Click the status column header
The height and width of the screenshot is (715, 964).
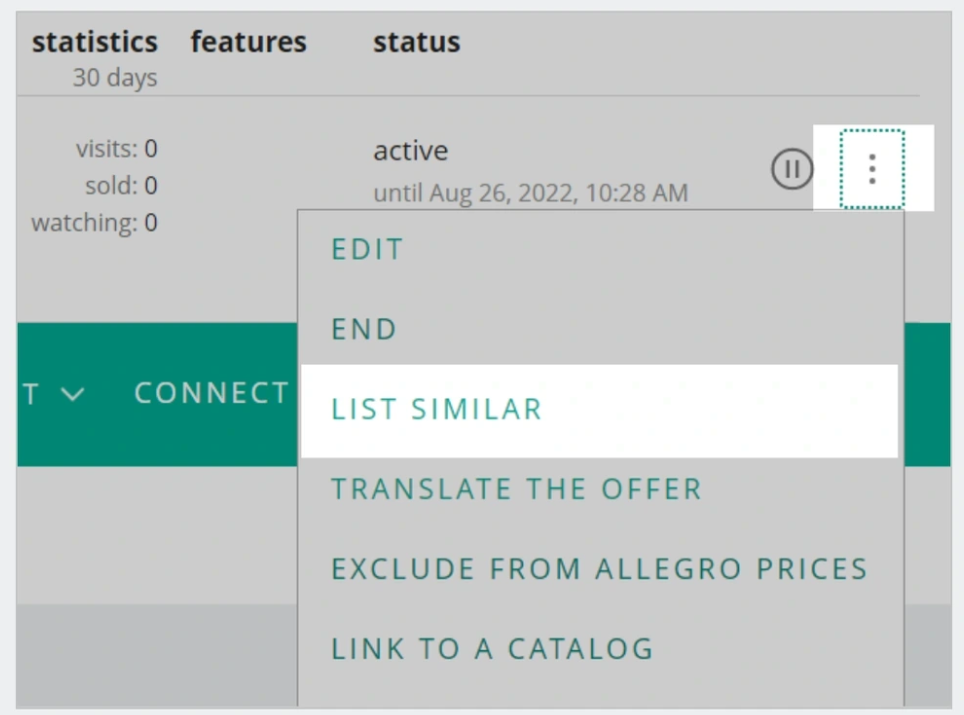pos(416,42)
